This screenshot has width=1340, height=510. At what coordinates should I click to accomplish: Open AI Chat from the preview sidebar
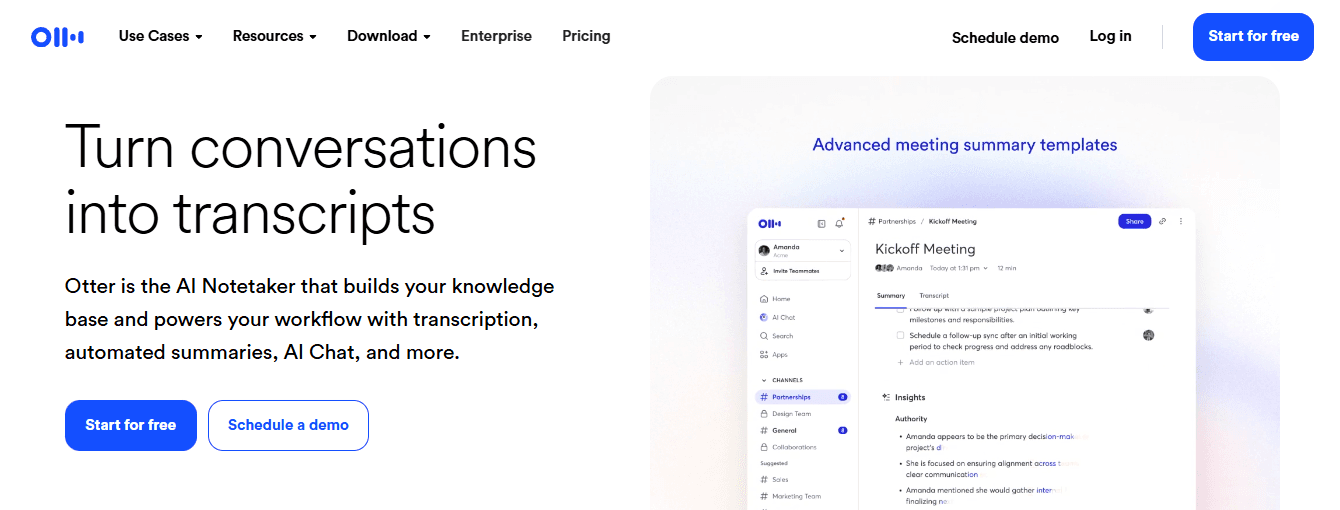tap(777, 317)
